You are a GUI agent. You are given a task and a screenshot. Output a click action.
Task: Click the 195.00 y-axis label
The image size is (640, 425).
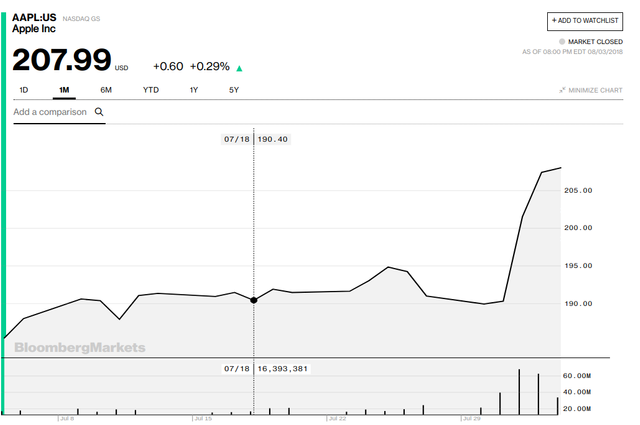click(x=578, y=266)
